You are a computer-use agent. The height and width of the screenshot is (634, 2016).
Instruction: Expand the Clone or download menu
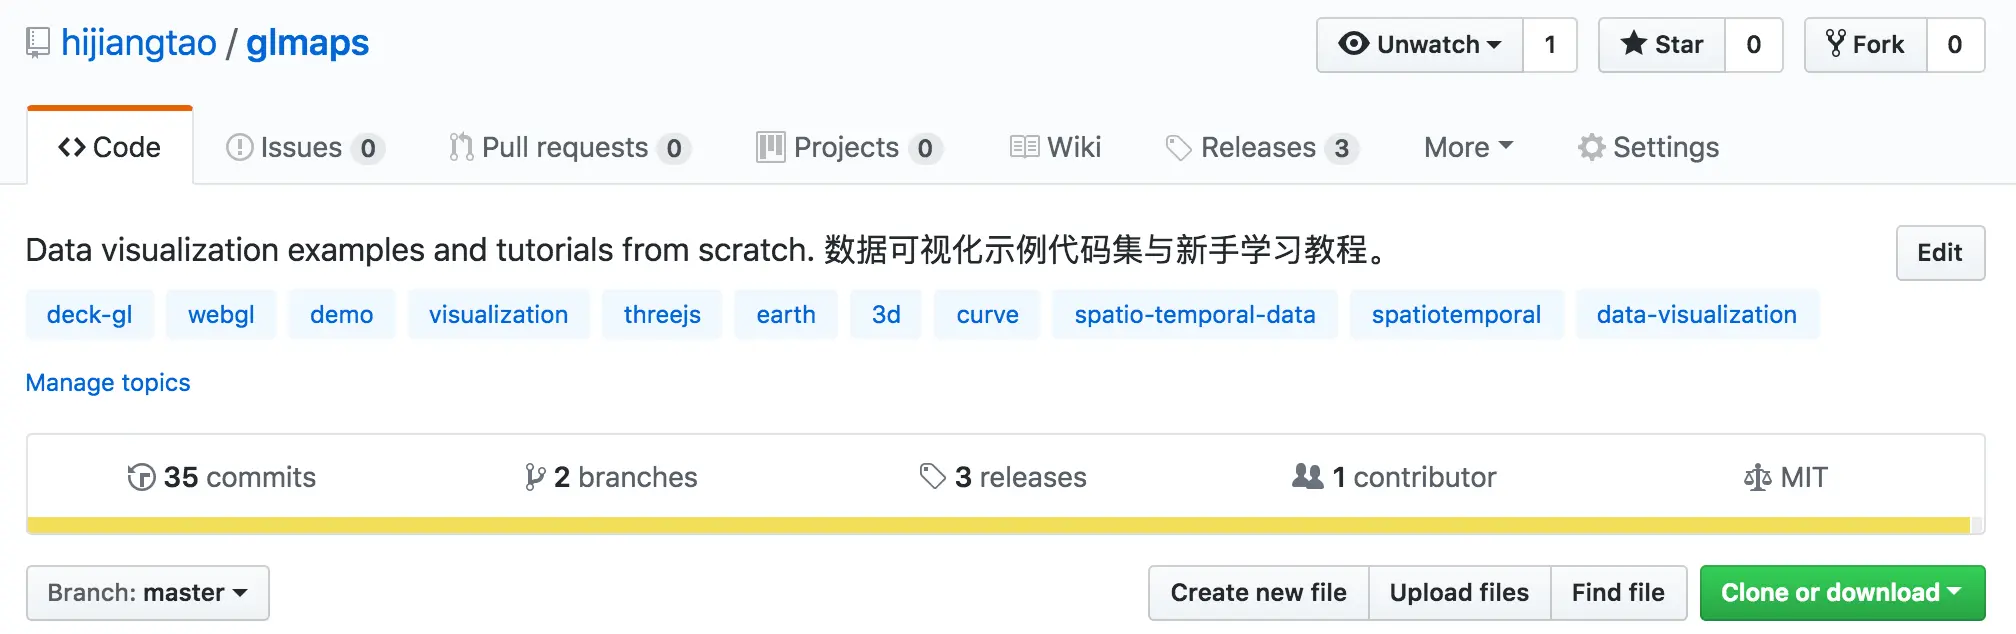pos(1842,593)
